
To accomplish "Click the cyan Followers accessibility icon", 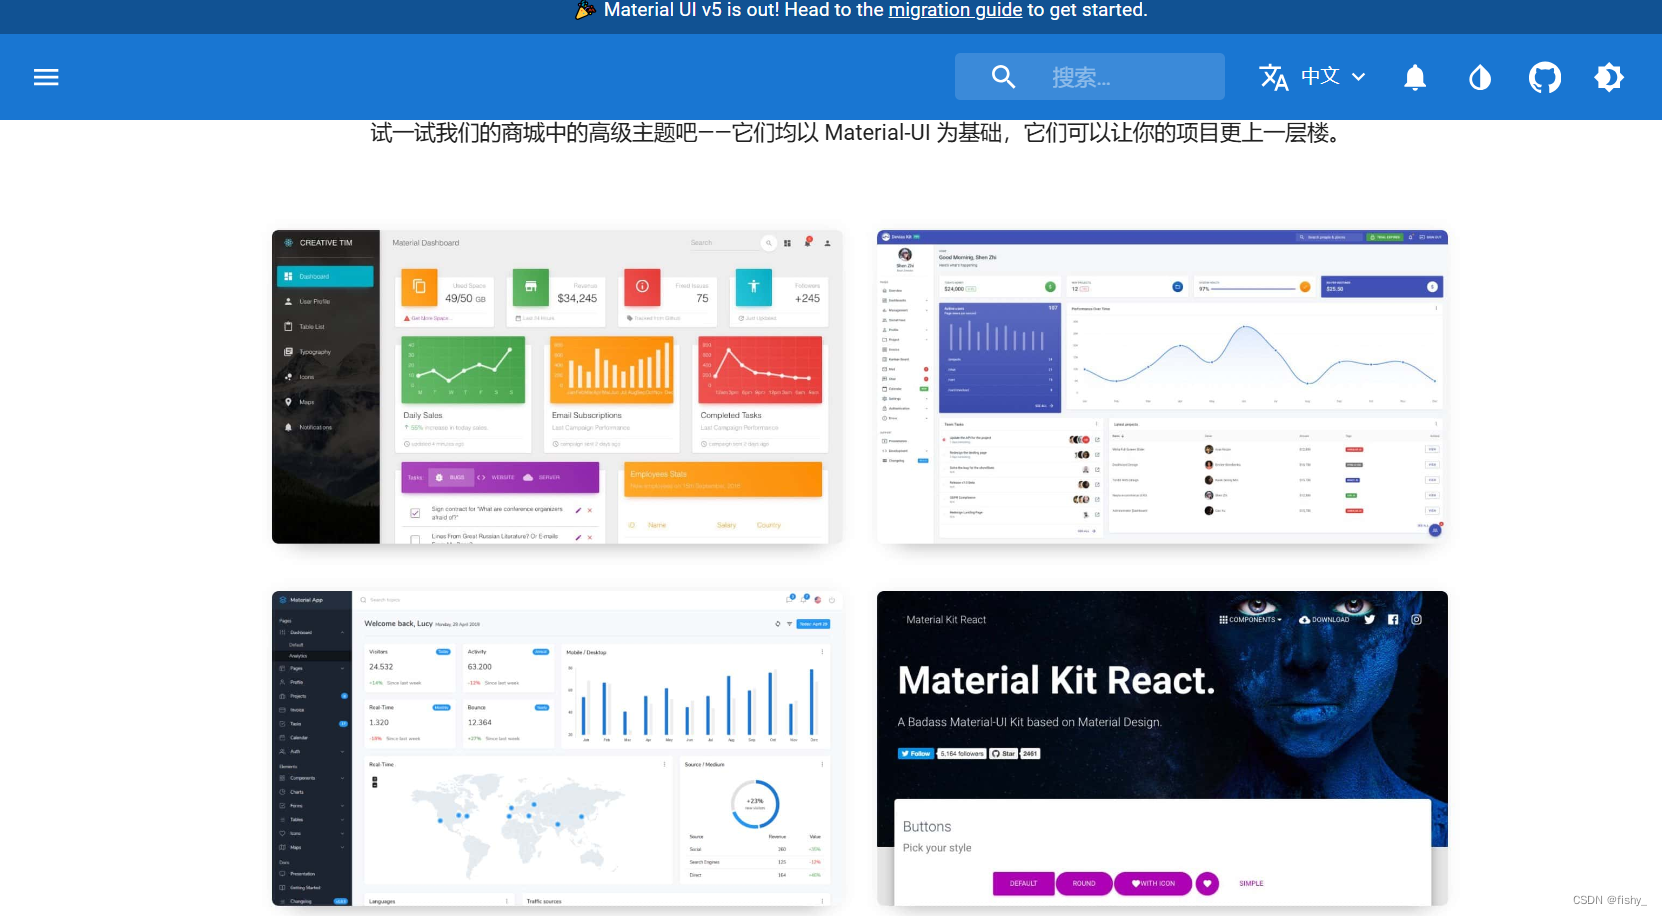I will [754, 287].
